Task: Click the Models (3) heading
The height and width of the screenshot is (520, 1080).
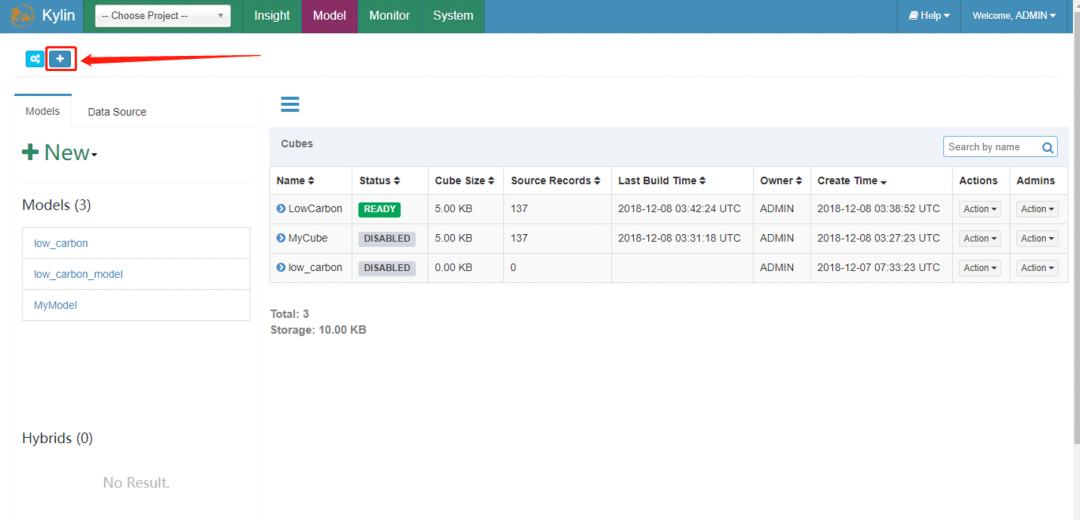Action: (x=56, y=205)
